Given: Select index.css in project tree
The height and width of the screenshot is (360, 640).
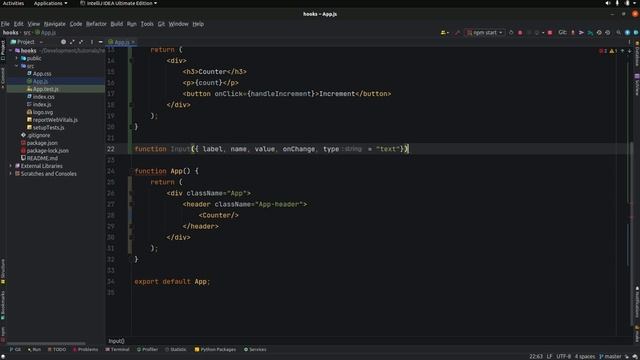Looking at the screenshot, I should [43, 97].
